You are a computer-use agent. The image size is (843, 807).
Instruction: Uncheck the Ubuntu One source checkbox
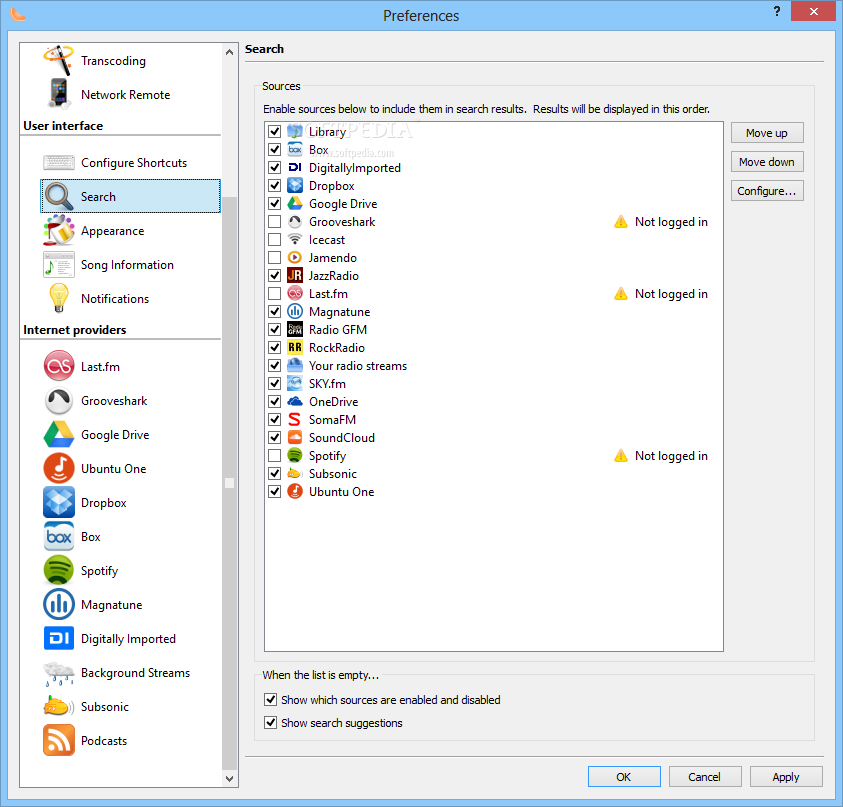pyautogui.click(x=274, y=491)
